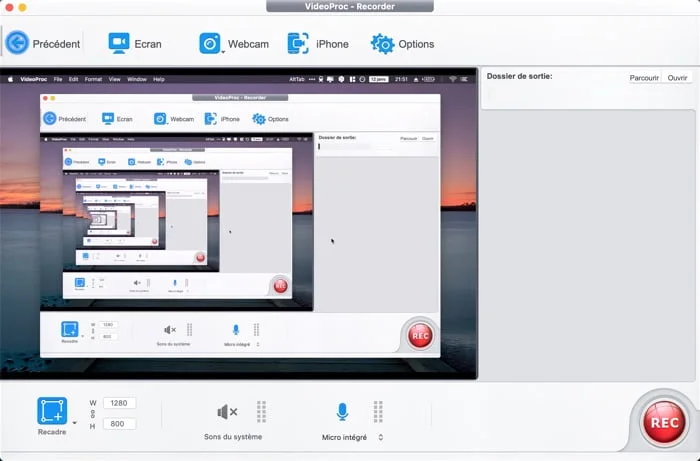Click the H height field showing 800
700x461 pixels.
119,424
